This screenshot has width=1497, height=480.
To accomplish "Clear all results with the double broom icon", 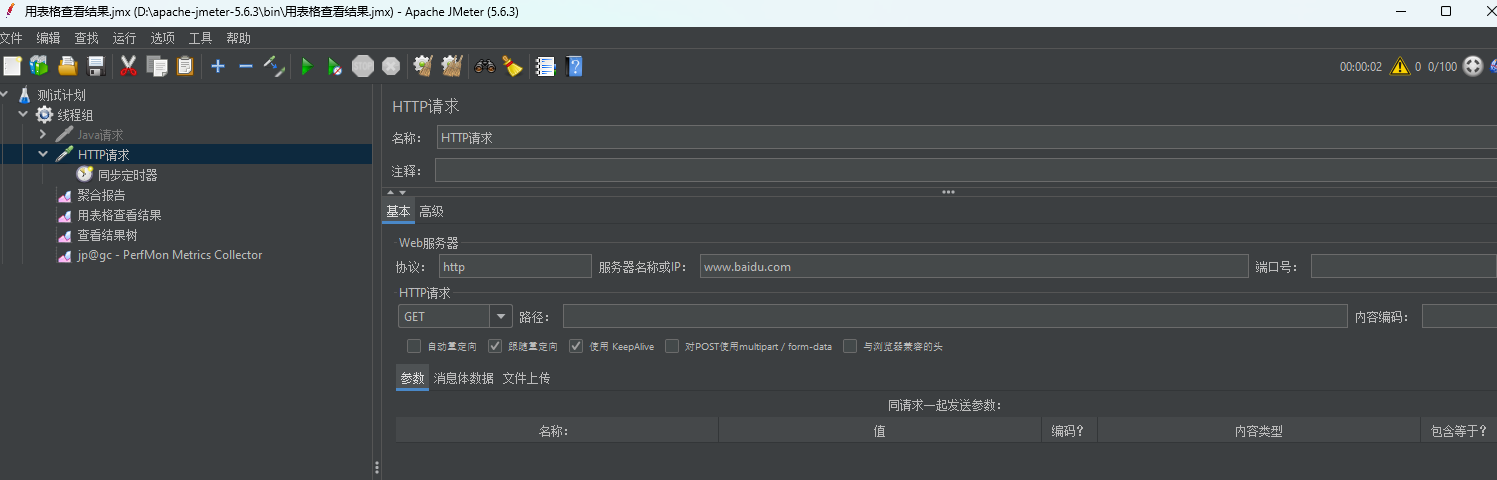I will pyautogui.click(x=452, y=66).
